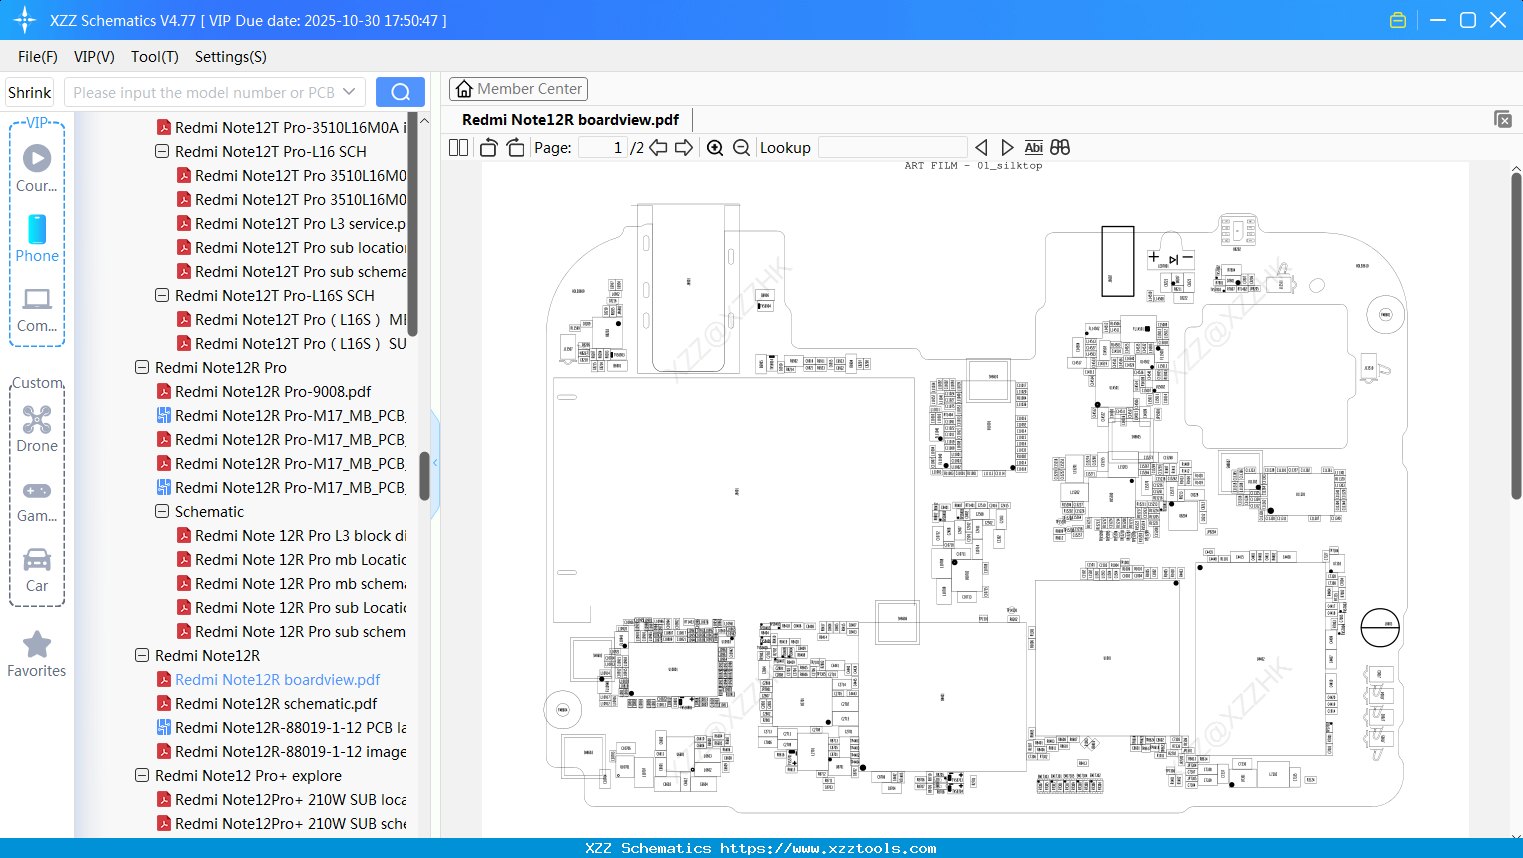Click the Abi whole-word search icon
1523x858 pixels.
(x=1033, y=147)
